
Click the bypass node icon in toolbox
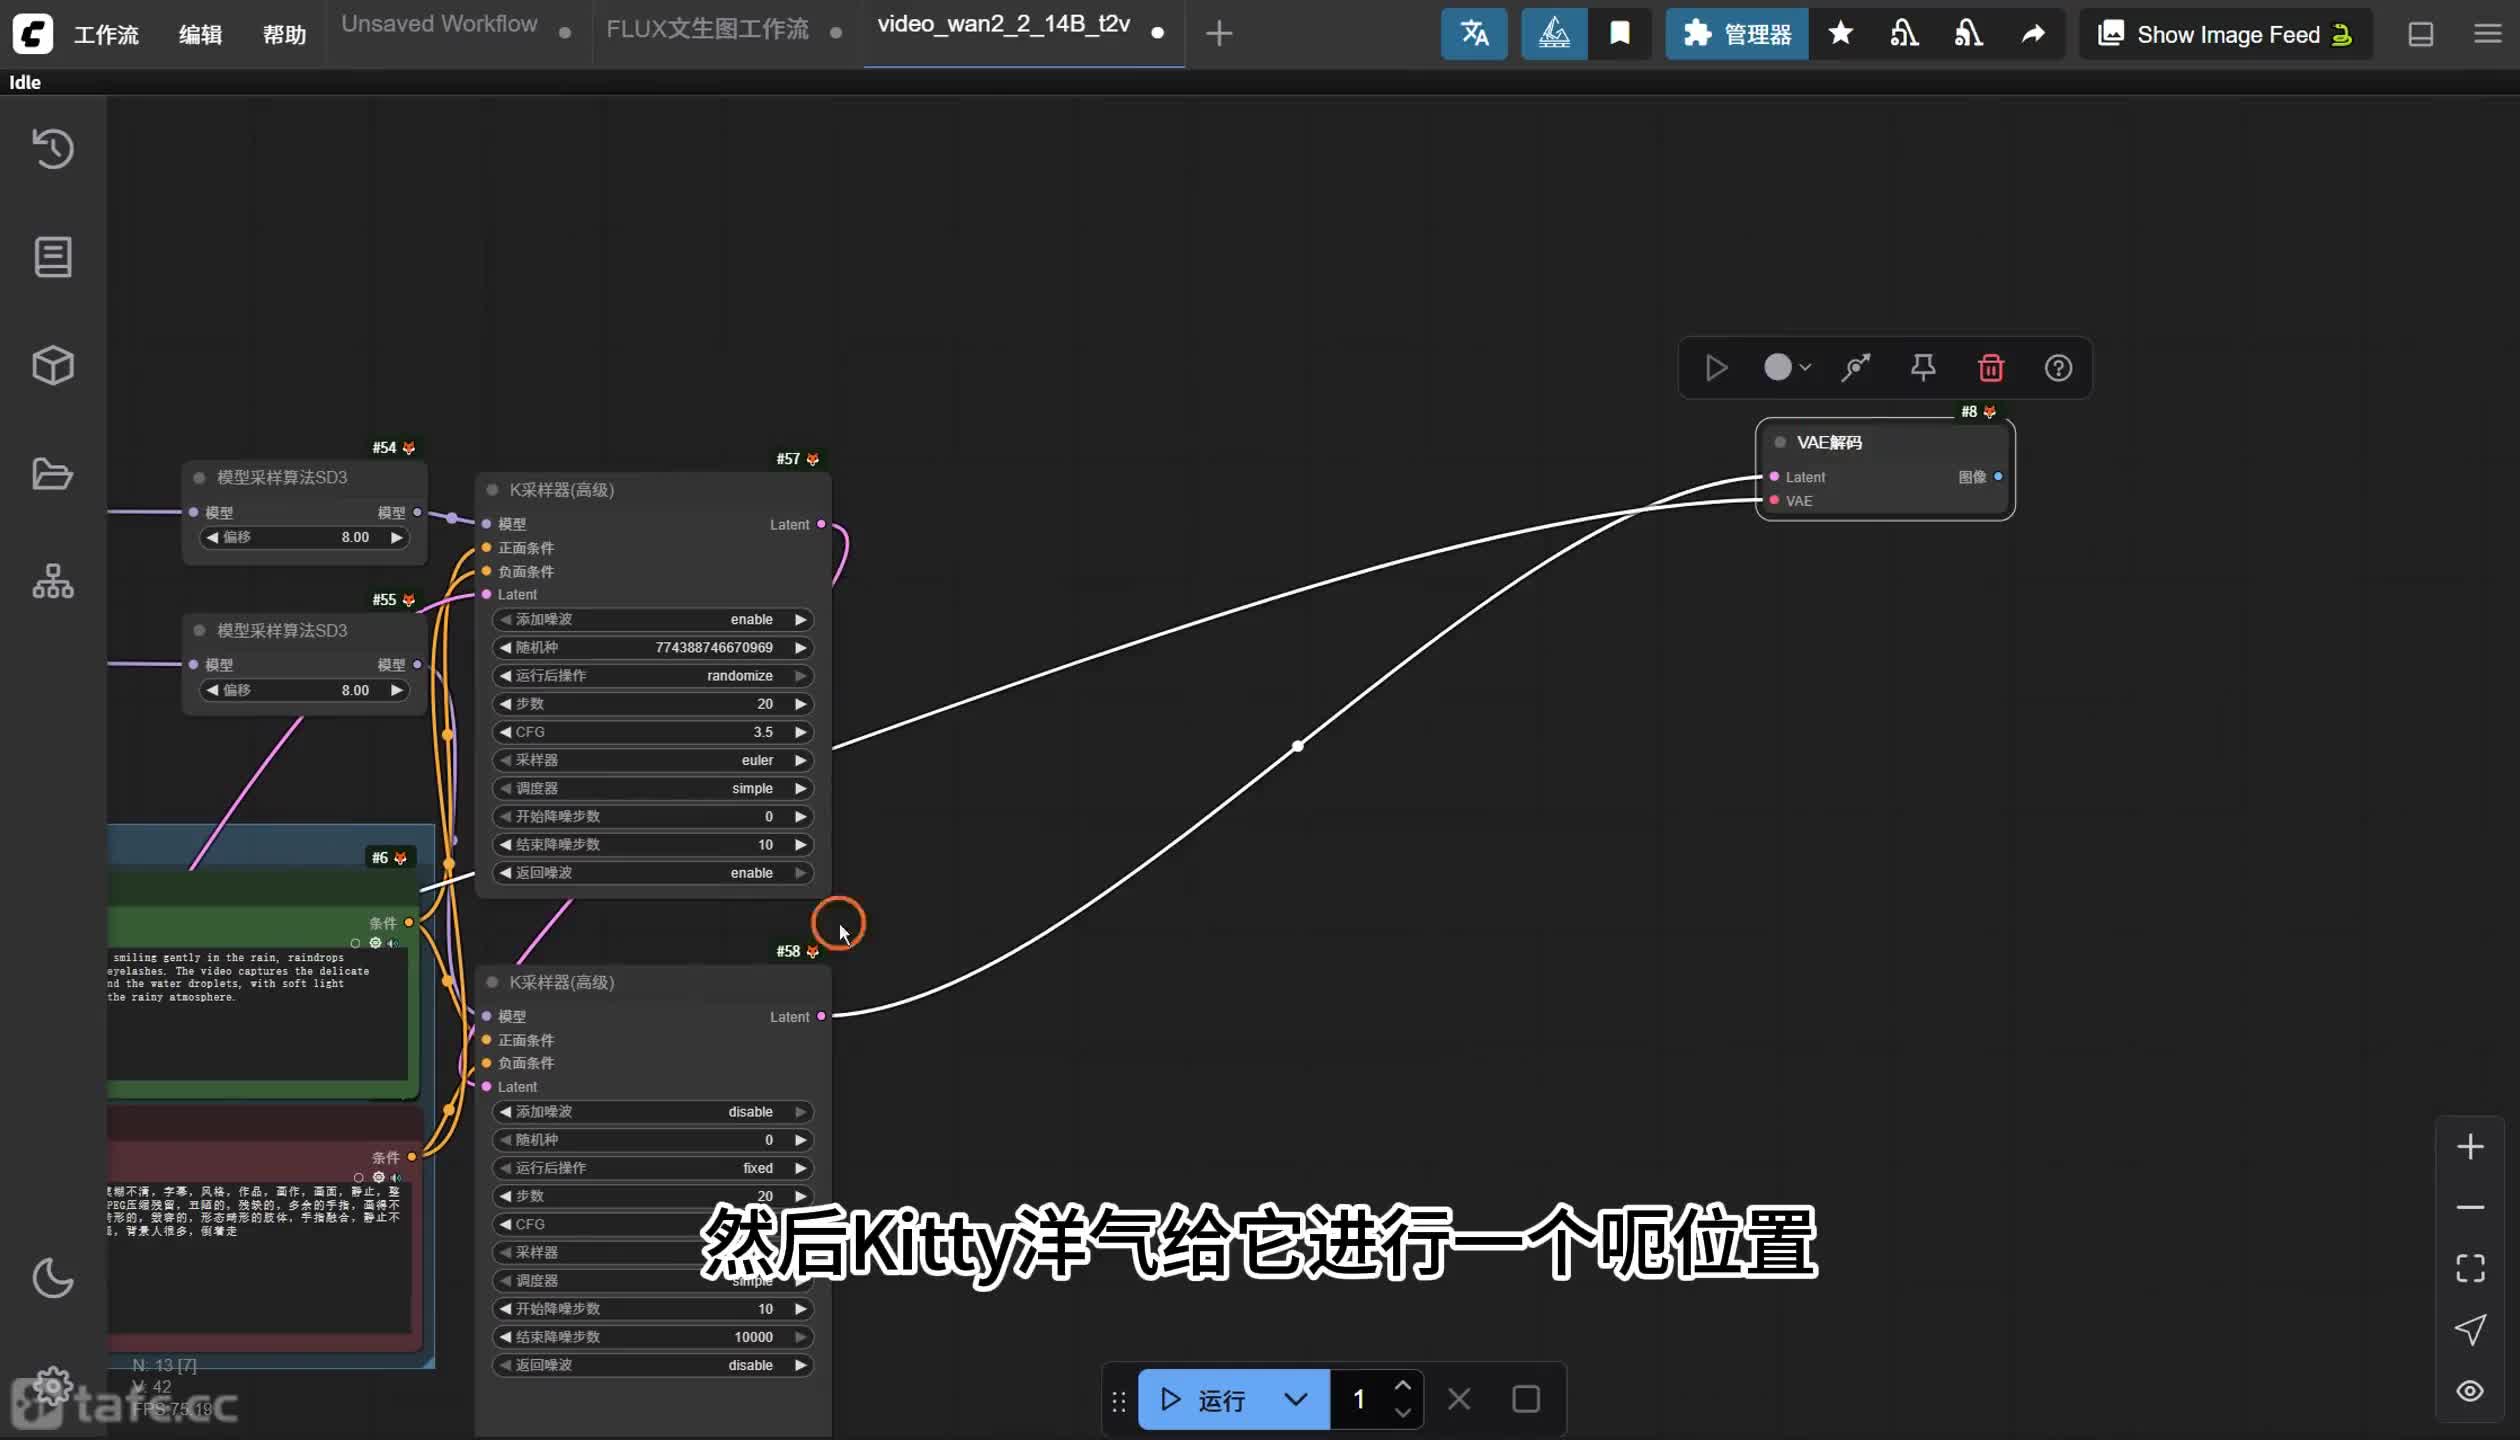tap(1856, 368)
